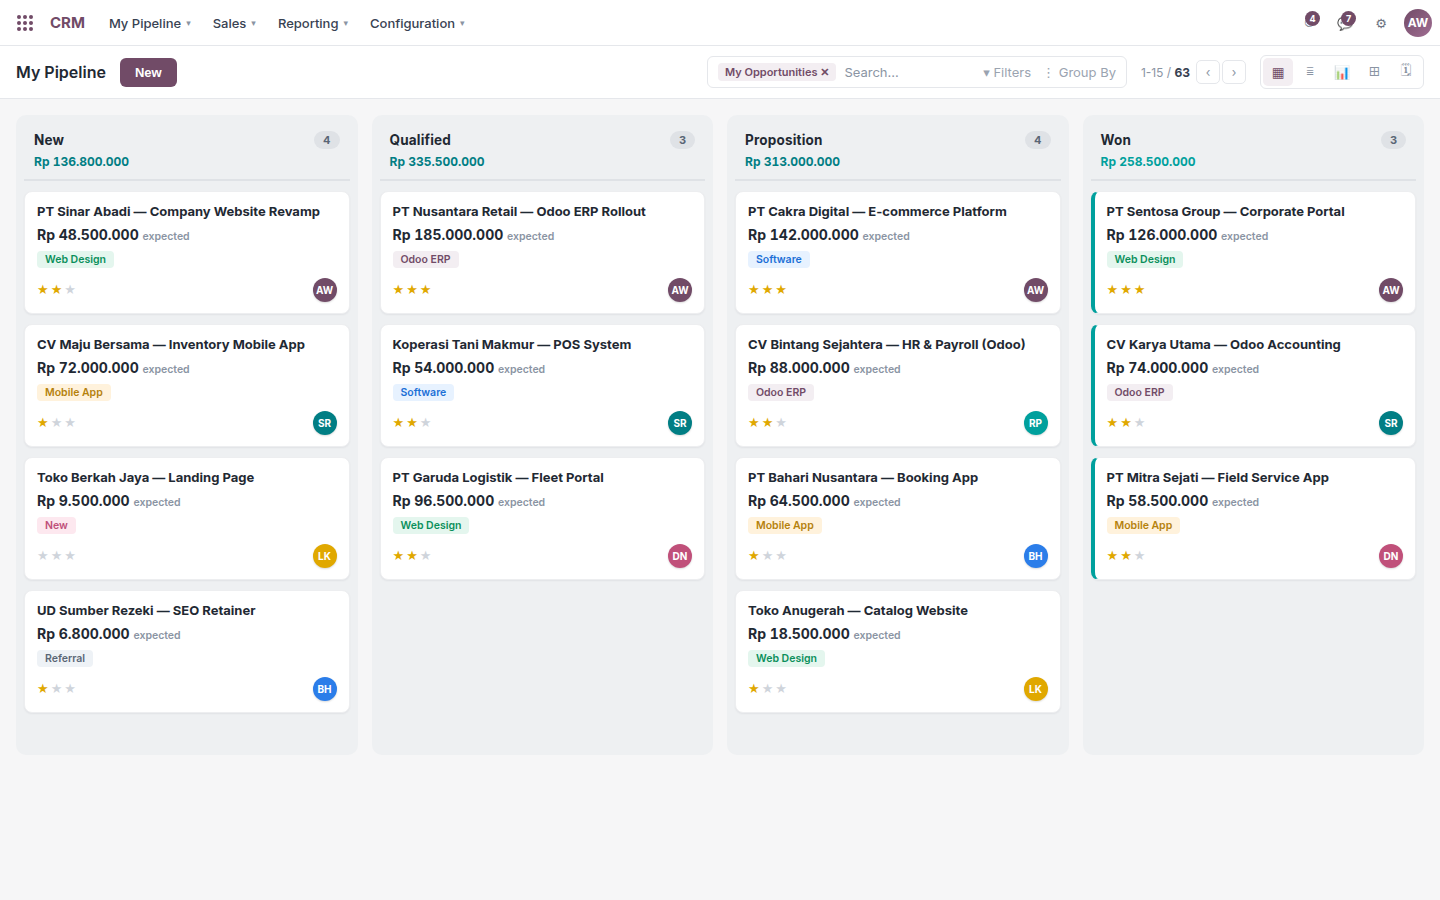Image resolution: width=1440 pixels, height=900 pixels.
Task: Switch to the pivot view icon
Action: click(x=1374, y=72)
